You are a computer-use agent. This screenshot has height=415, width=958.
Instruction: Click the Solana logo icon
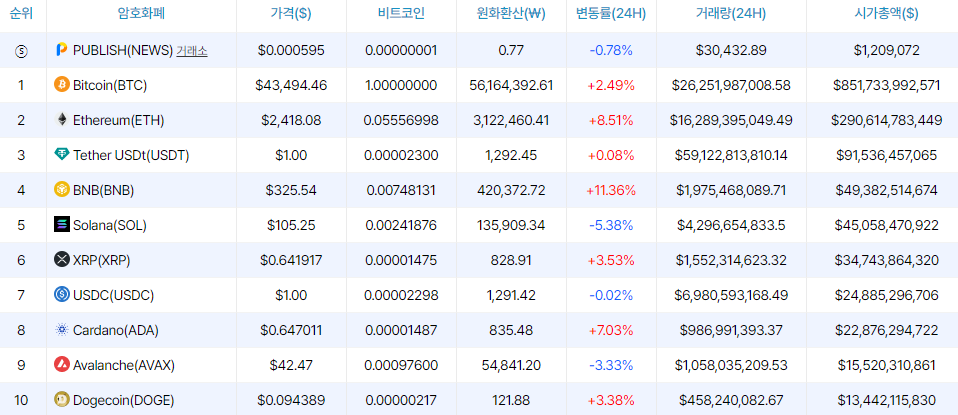coord(62,225)
